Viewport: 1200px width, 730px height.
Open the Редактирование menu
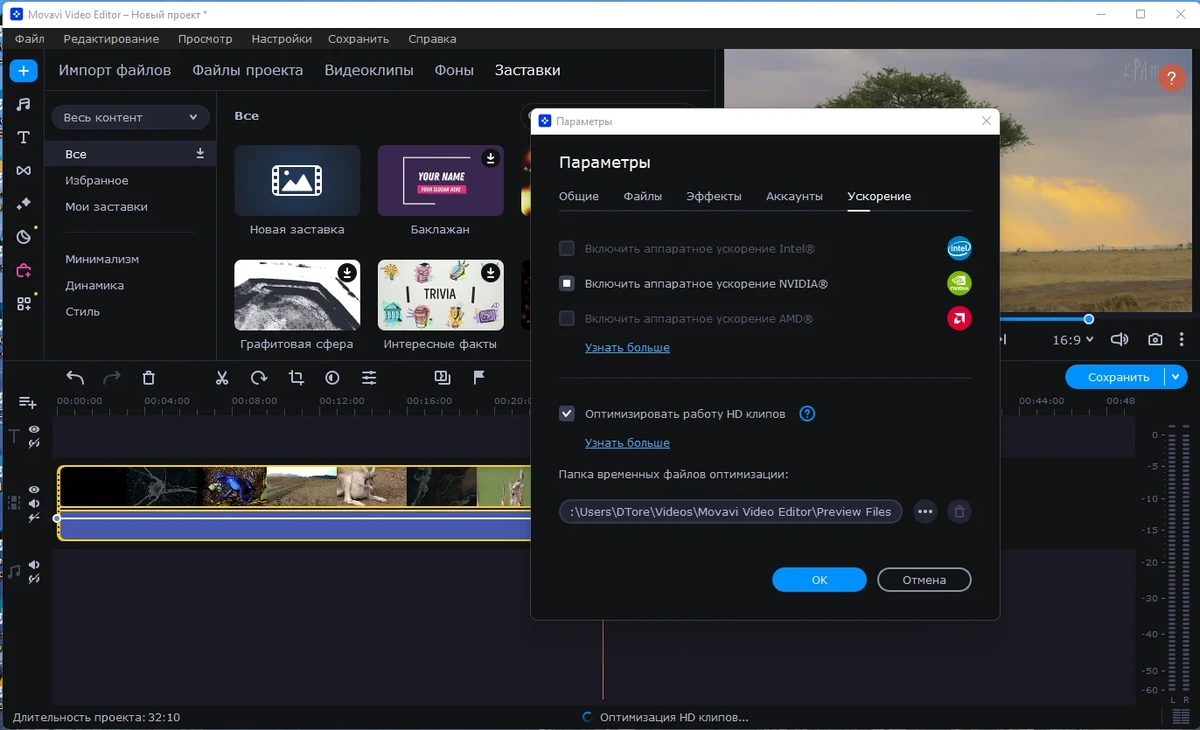pos(111,39)
